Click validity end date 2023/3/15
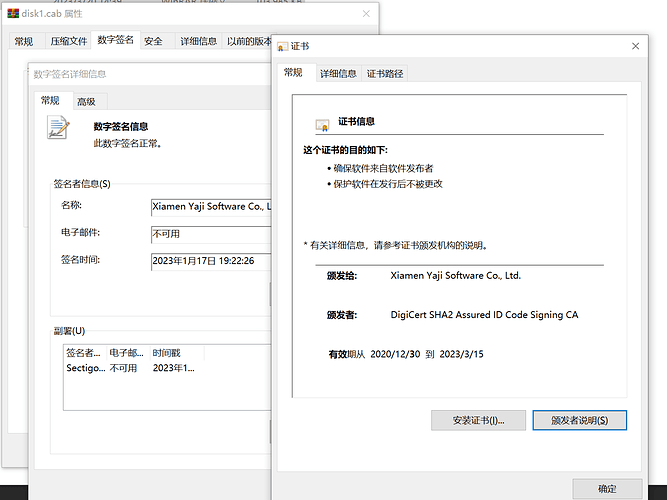 [x=462, y=354]
